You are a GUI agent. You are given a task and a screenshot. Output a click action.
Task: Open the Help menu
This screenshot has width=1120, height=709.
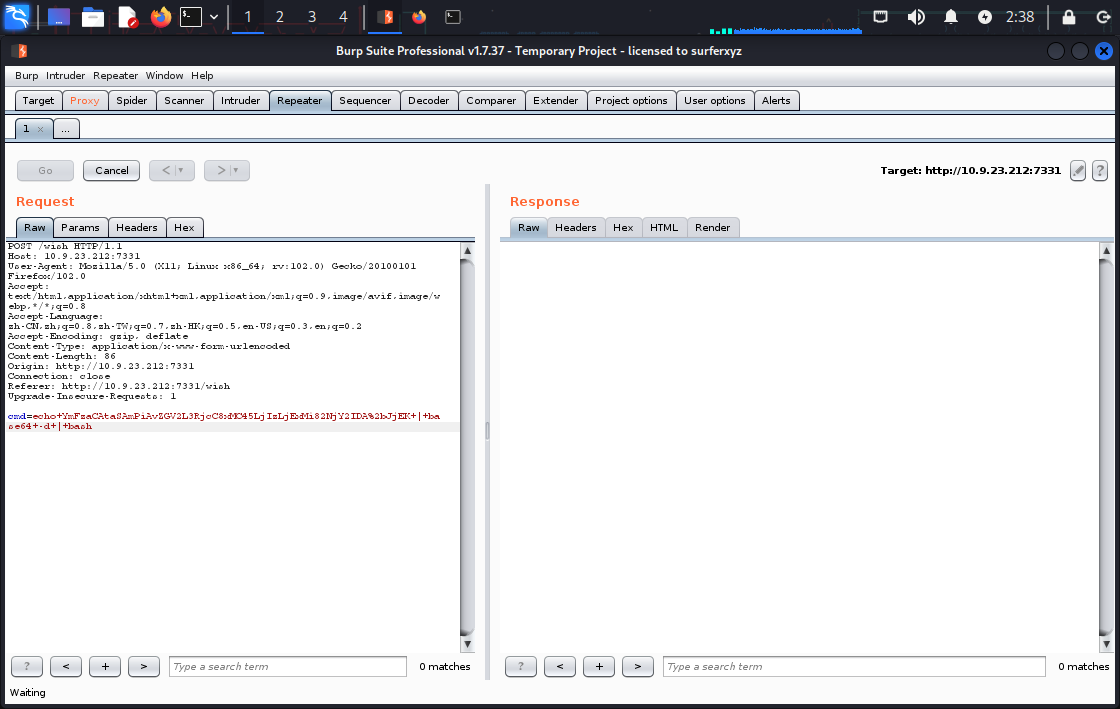tap(202, 76)
